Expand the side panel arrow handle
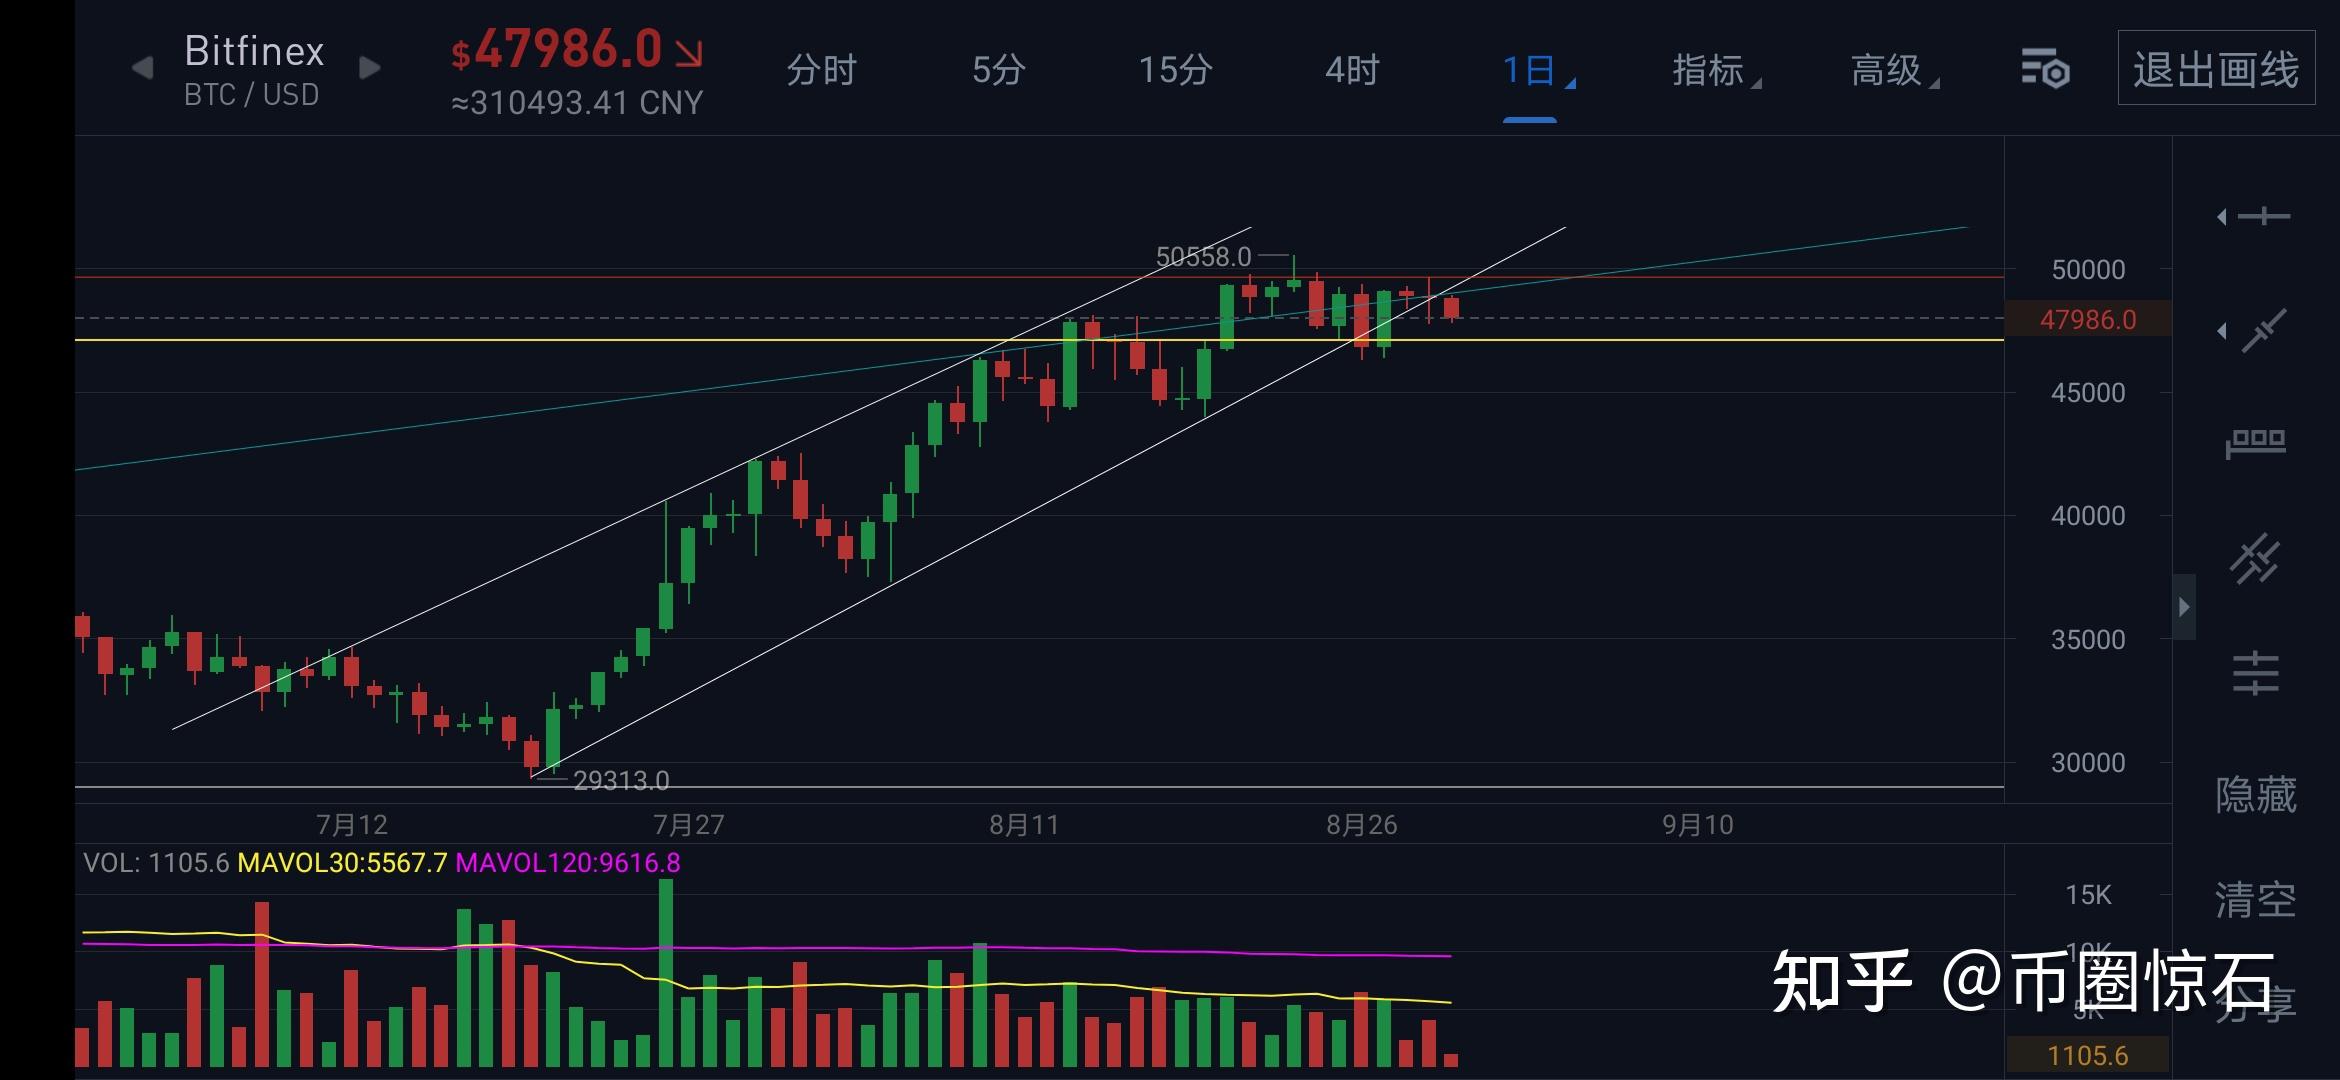The image size is (2340, 1080). (2184, 607)
